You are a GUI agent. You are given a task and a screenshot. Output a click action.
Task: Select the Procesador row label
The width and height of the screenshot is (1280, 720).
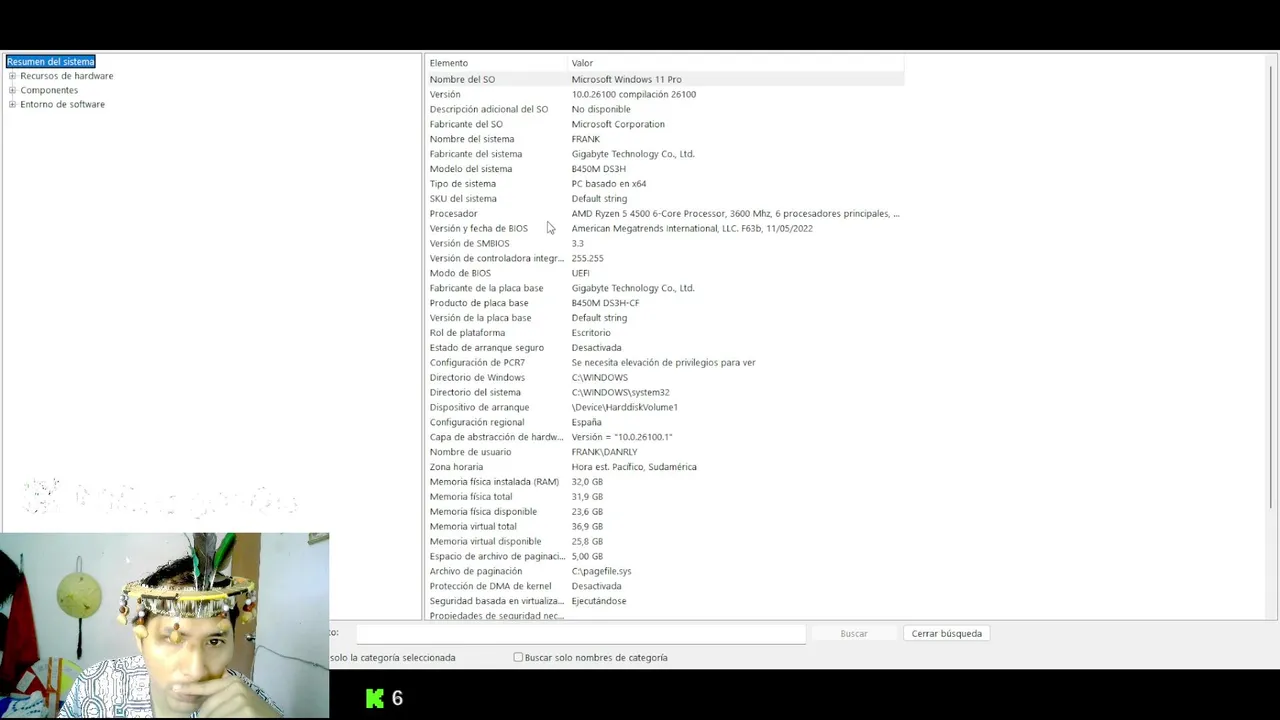(x=453, y=214)
